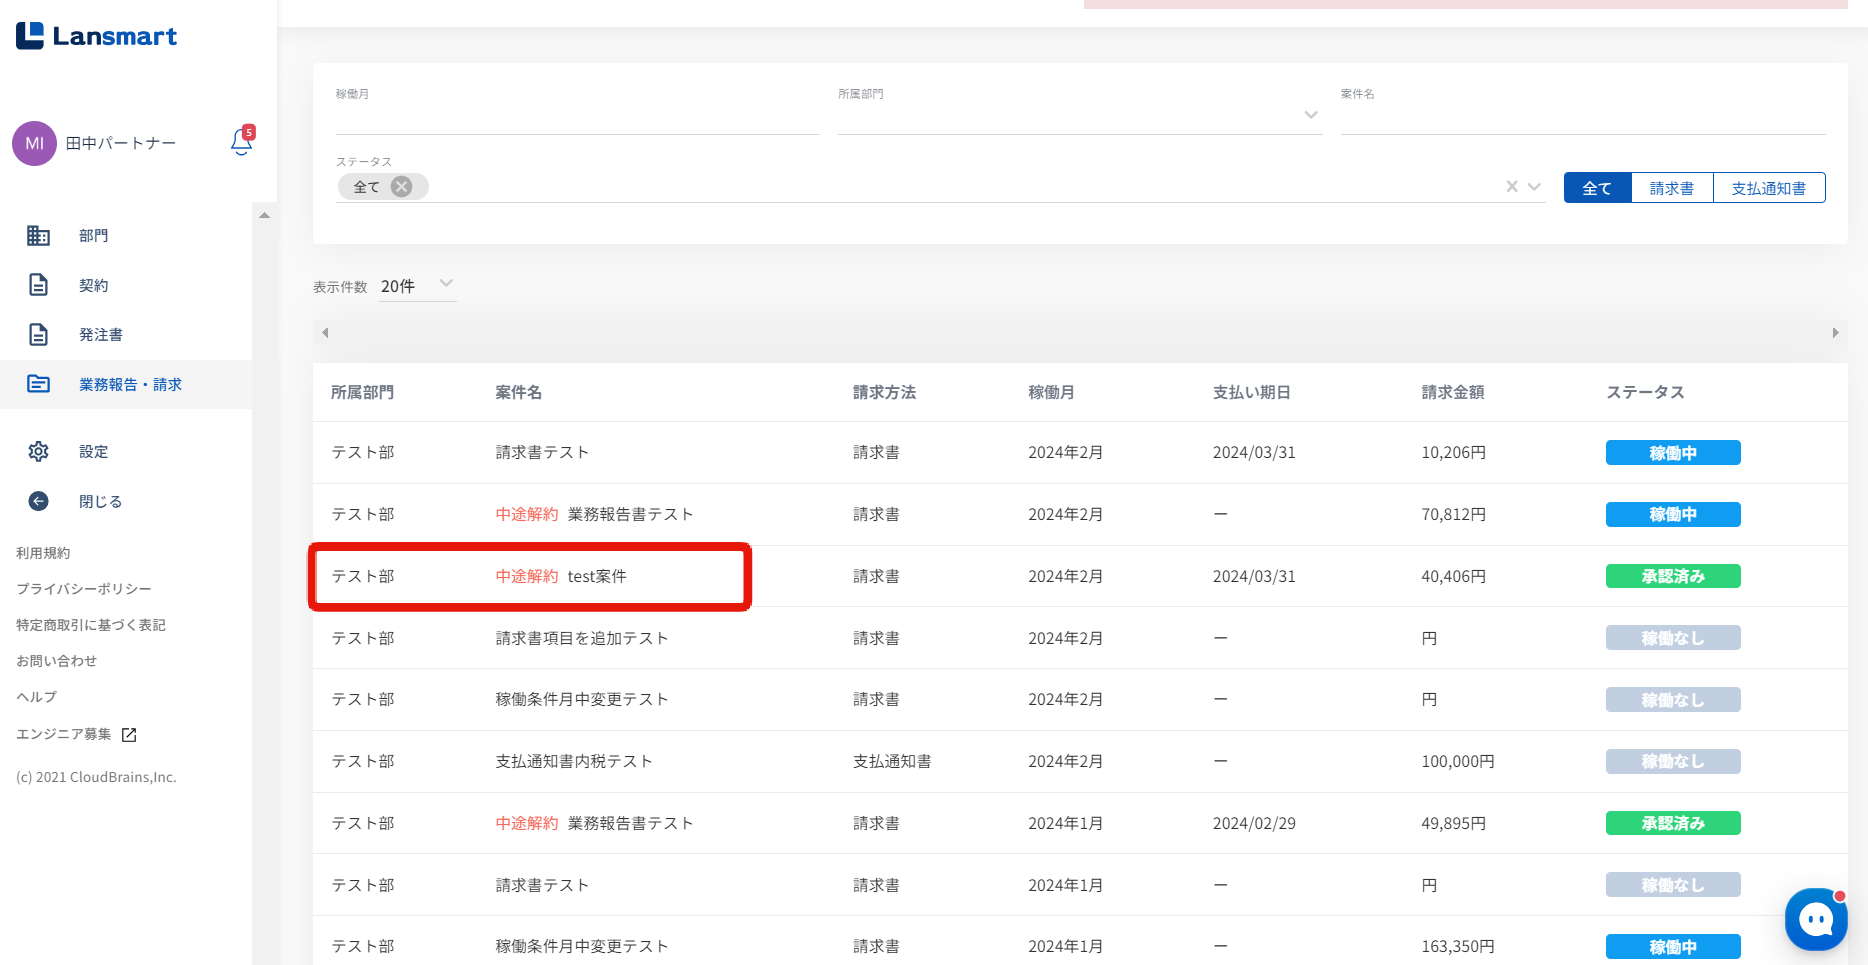The image size is (1868, 965).
Task: Click the 契約 document icon
Action: pos(38,285)
